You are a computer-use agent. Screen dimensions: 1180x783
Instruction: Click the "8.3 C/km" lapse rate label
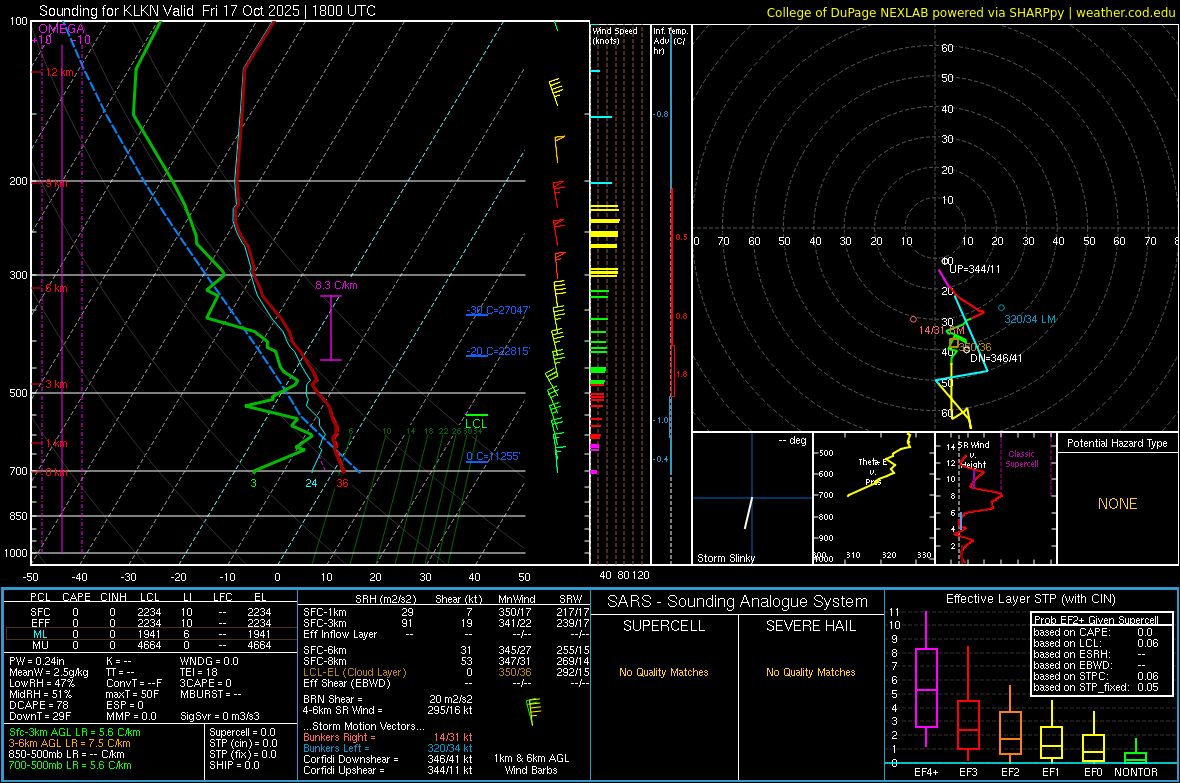pos(336,285)
